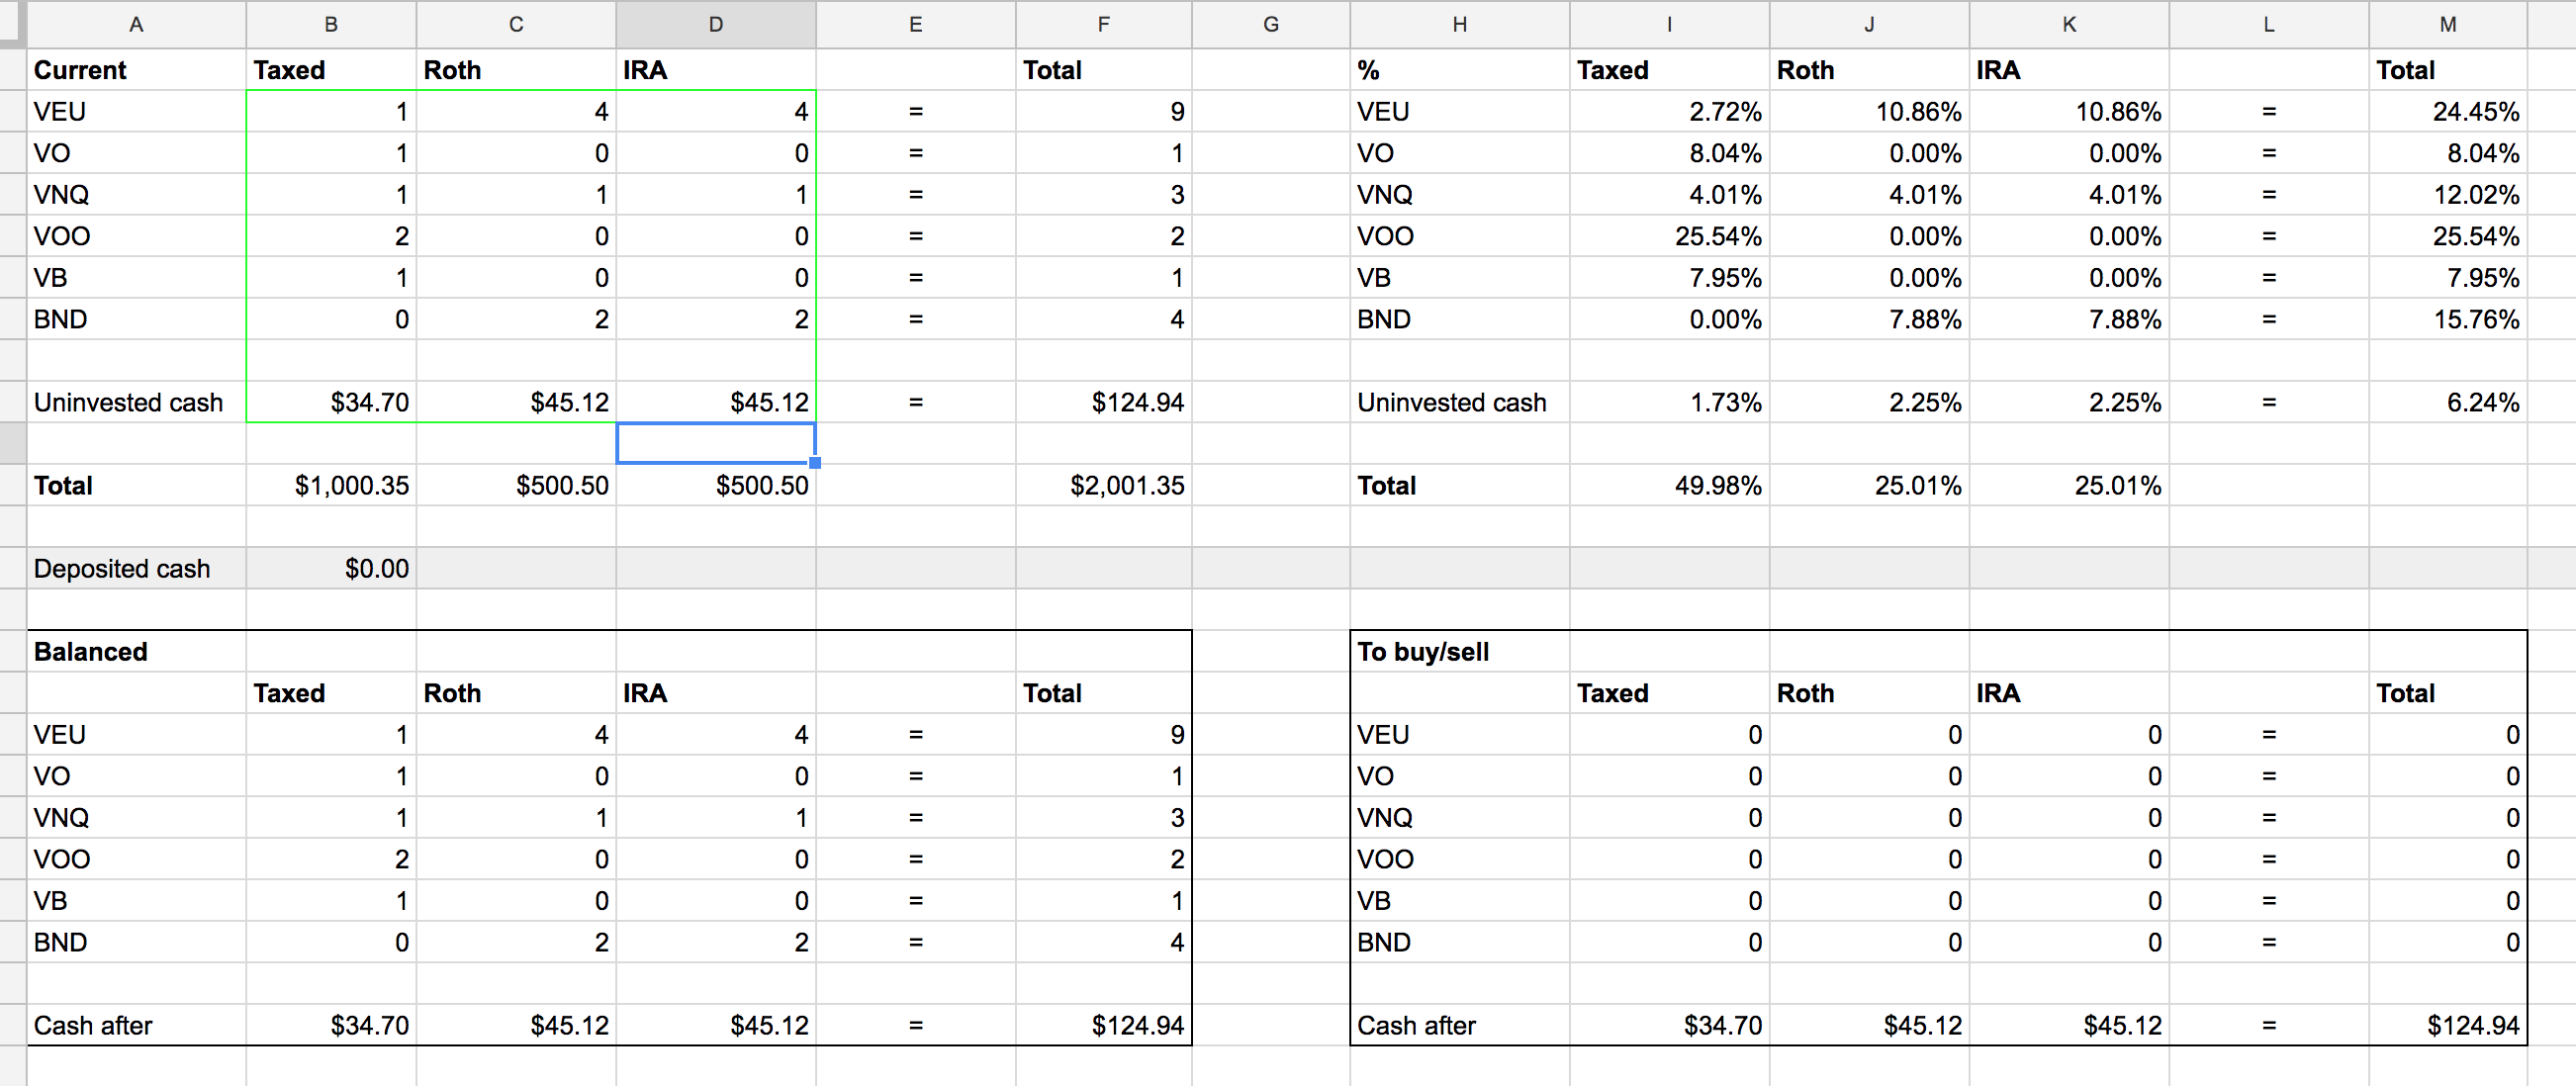Click the VO Taxed 8.04% cell in column I
The height and width of the screenshot is (1086, 2576).
click(x=1669, y=153)
